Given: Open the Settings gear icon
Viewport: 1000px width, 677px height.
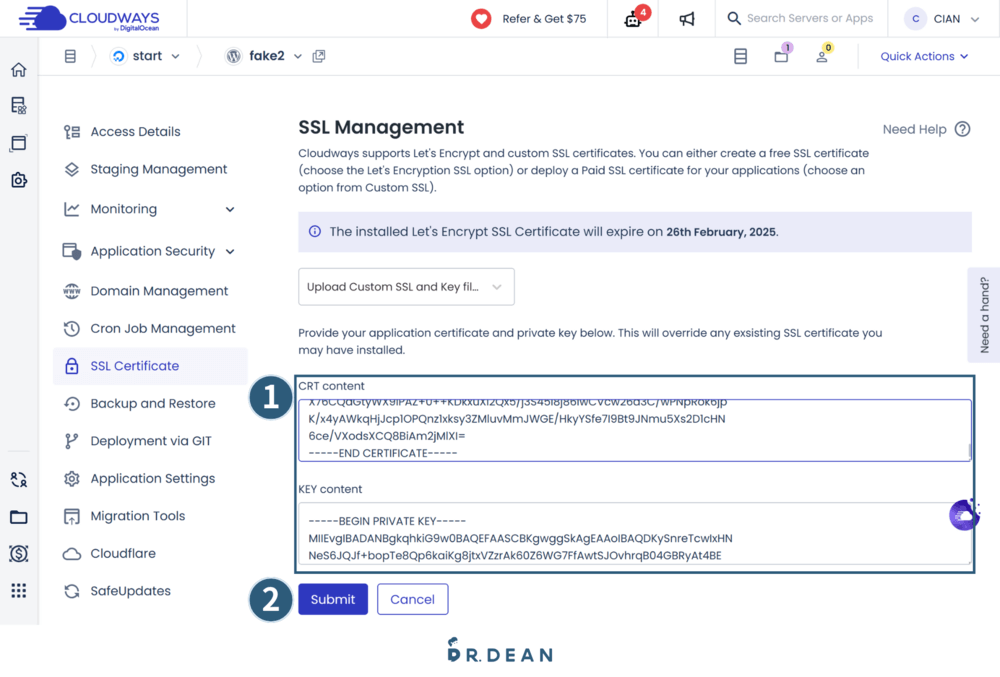Looking at the screenshot, I should 18,179.
